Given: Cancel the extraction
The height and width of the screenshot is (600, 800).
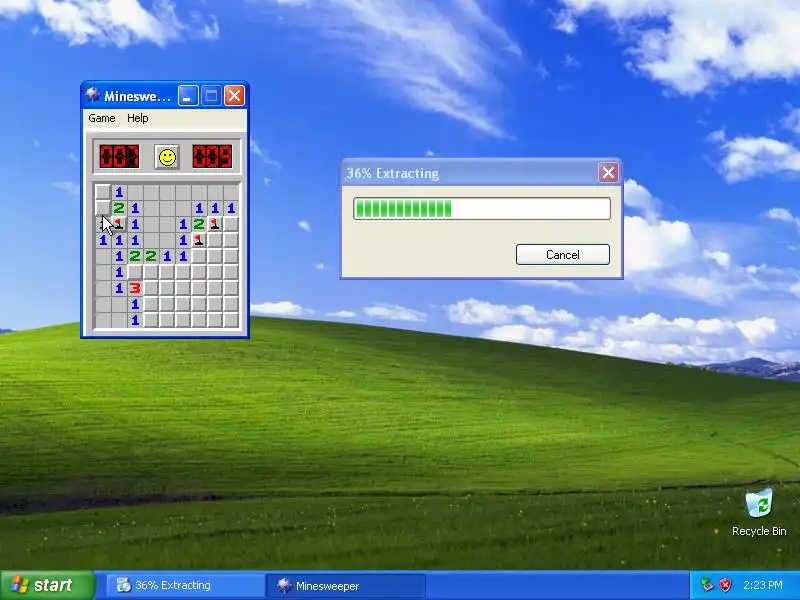Looking at the screenshot, I should (x=563, y=255).
